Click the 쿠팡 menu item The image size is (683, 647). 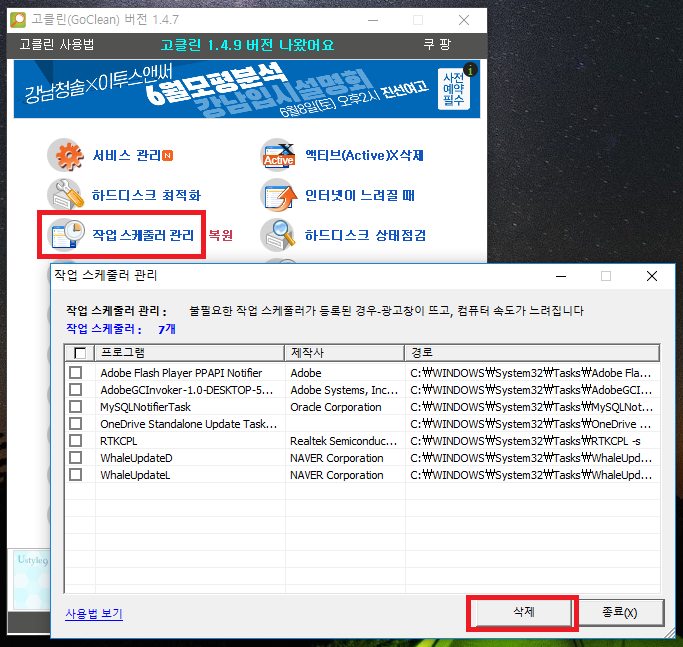click(x=437, y=44)
